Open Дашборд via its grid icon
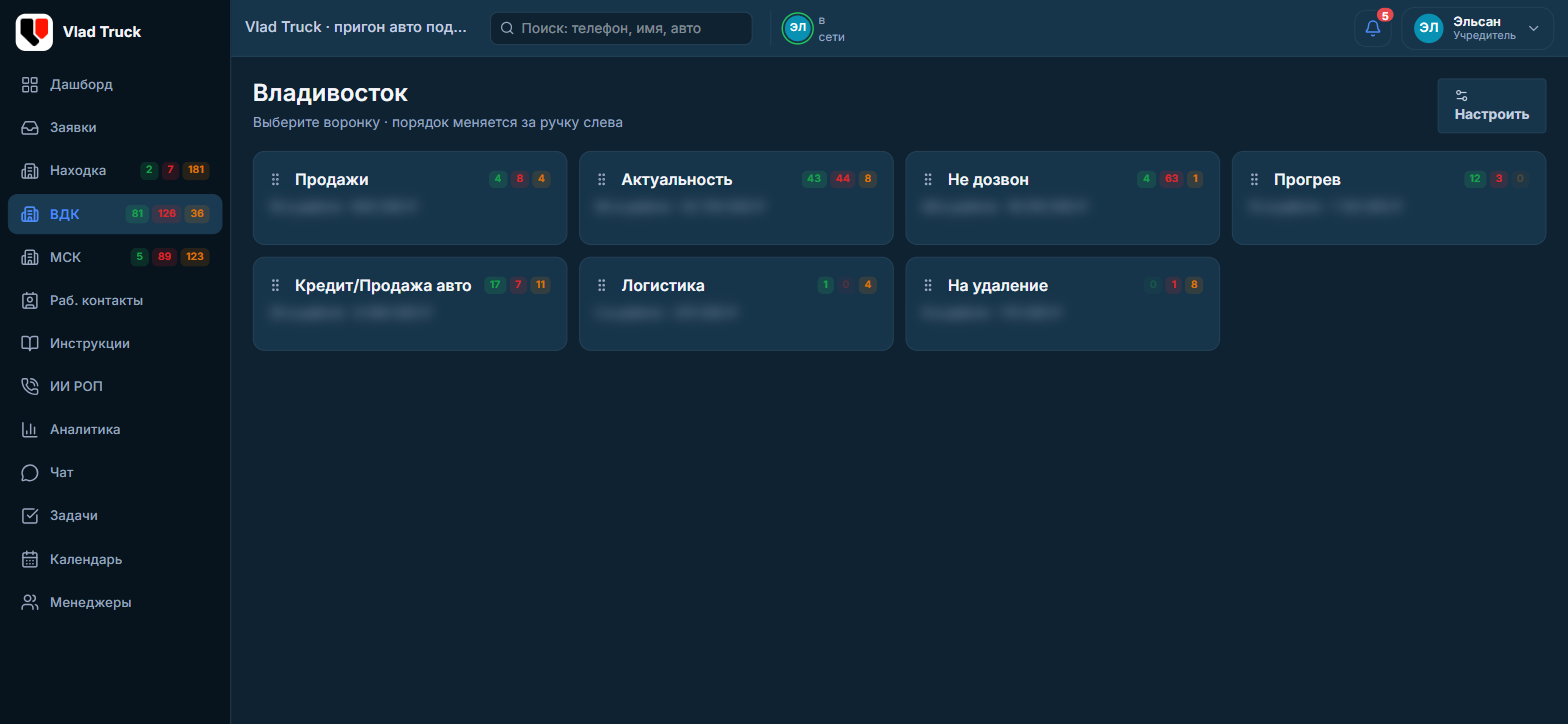Viewport: 1568px width, 724px height. tap(30, 84)
